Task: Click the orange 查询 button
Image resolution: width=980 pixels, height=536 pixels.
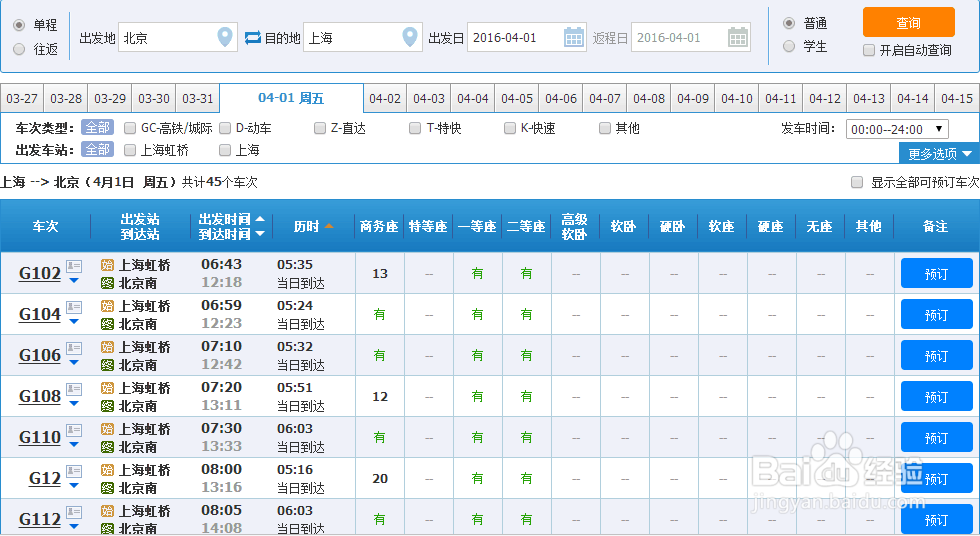Action: click(x=908, y=22)
